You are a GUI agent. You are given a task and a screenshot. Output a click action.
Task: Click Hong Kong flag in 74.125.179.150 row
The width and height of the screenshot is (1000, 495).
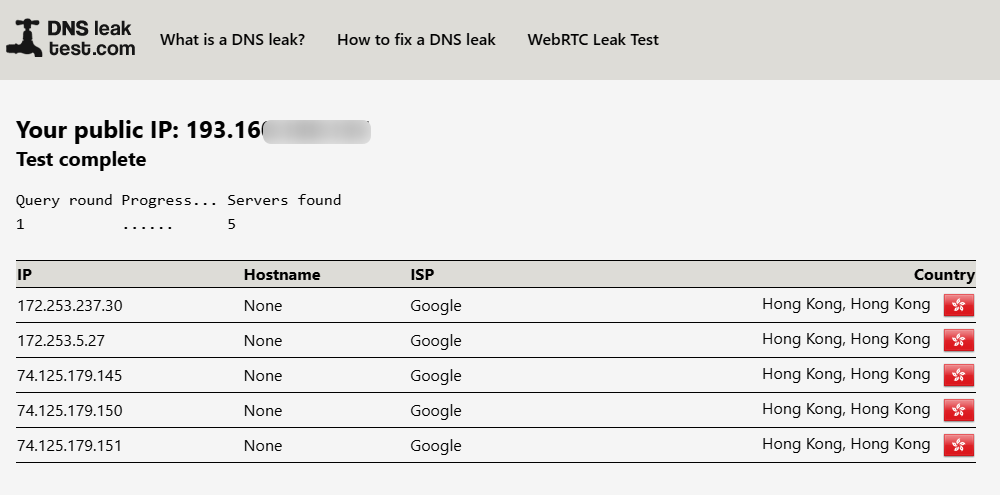959,411
